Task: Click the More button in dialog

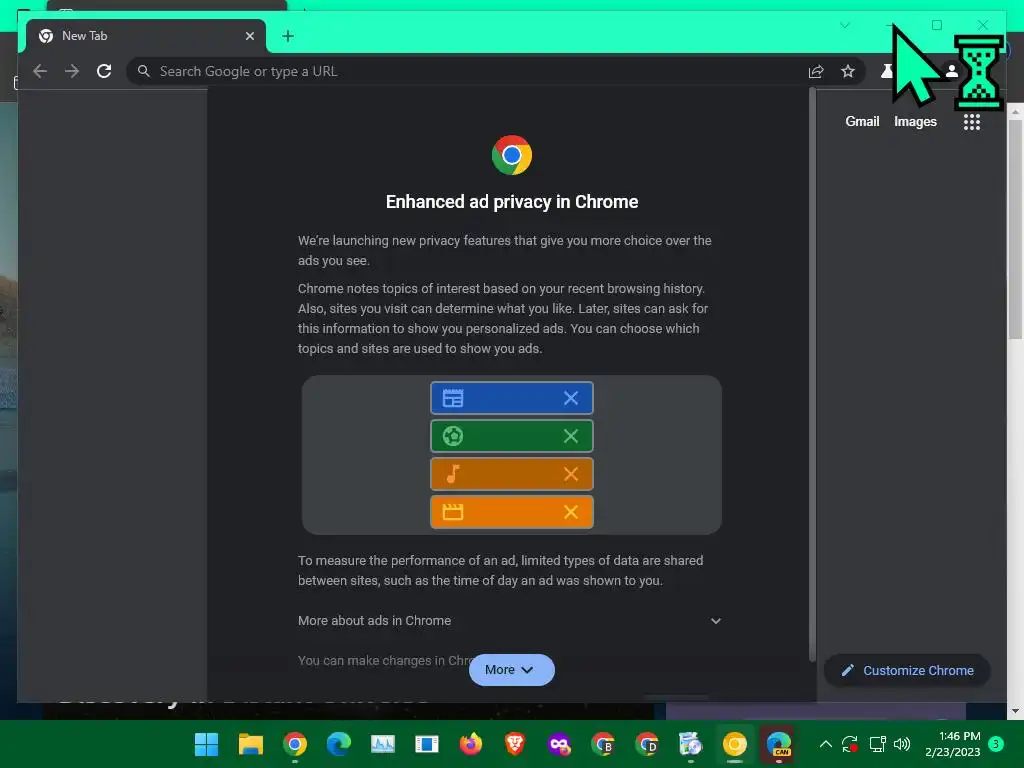Action: tap(511, 669)
